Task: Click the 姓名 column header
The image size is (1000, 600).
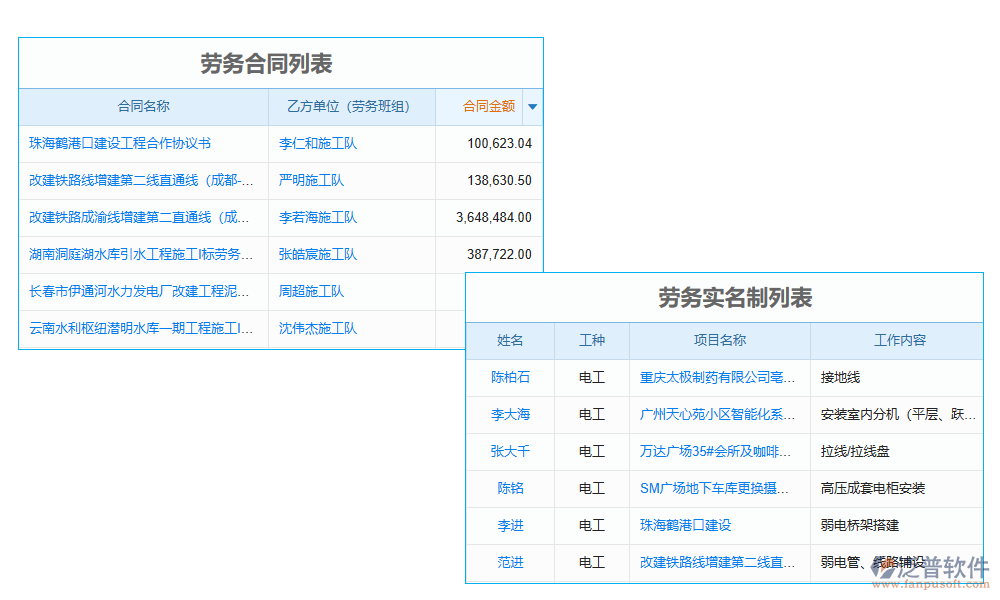Action: 510,341
